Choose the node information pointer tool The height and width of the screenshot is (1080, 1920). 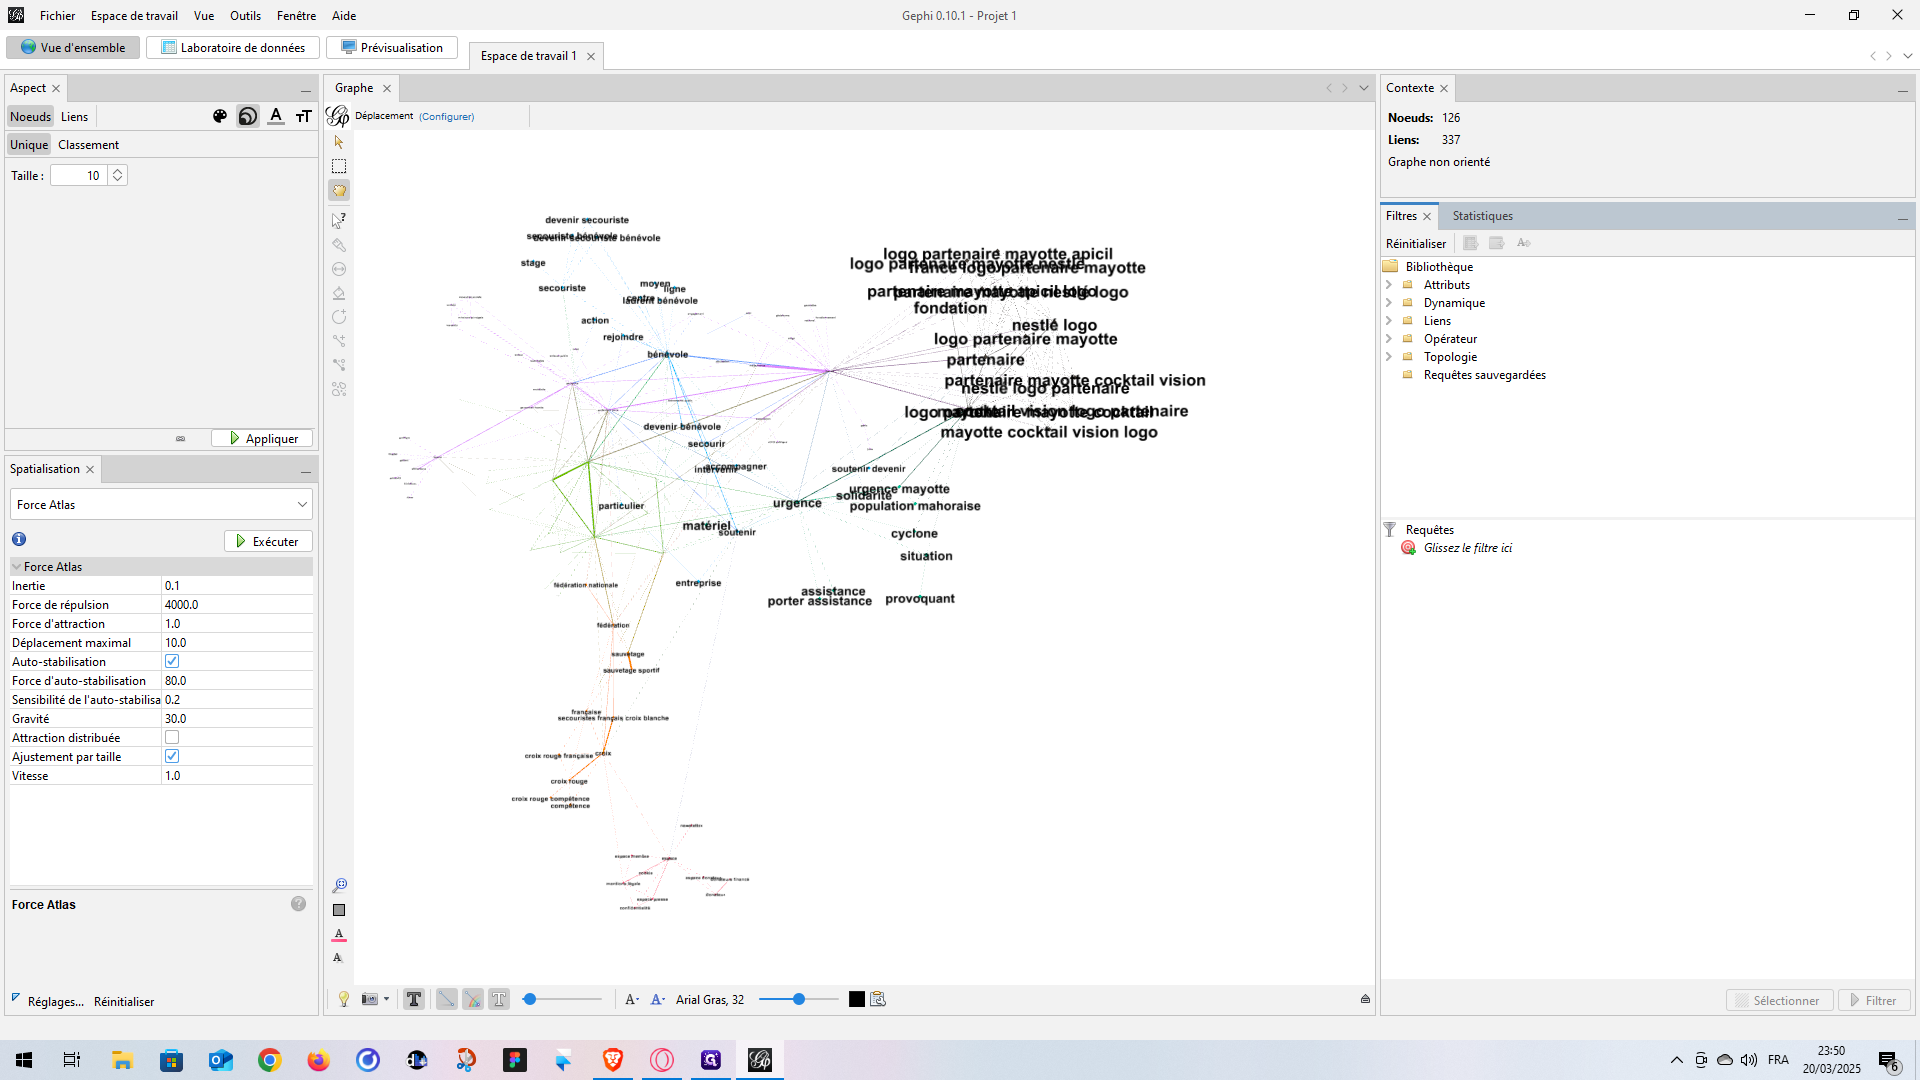339,220
